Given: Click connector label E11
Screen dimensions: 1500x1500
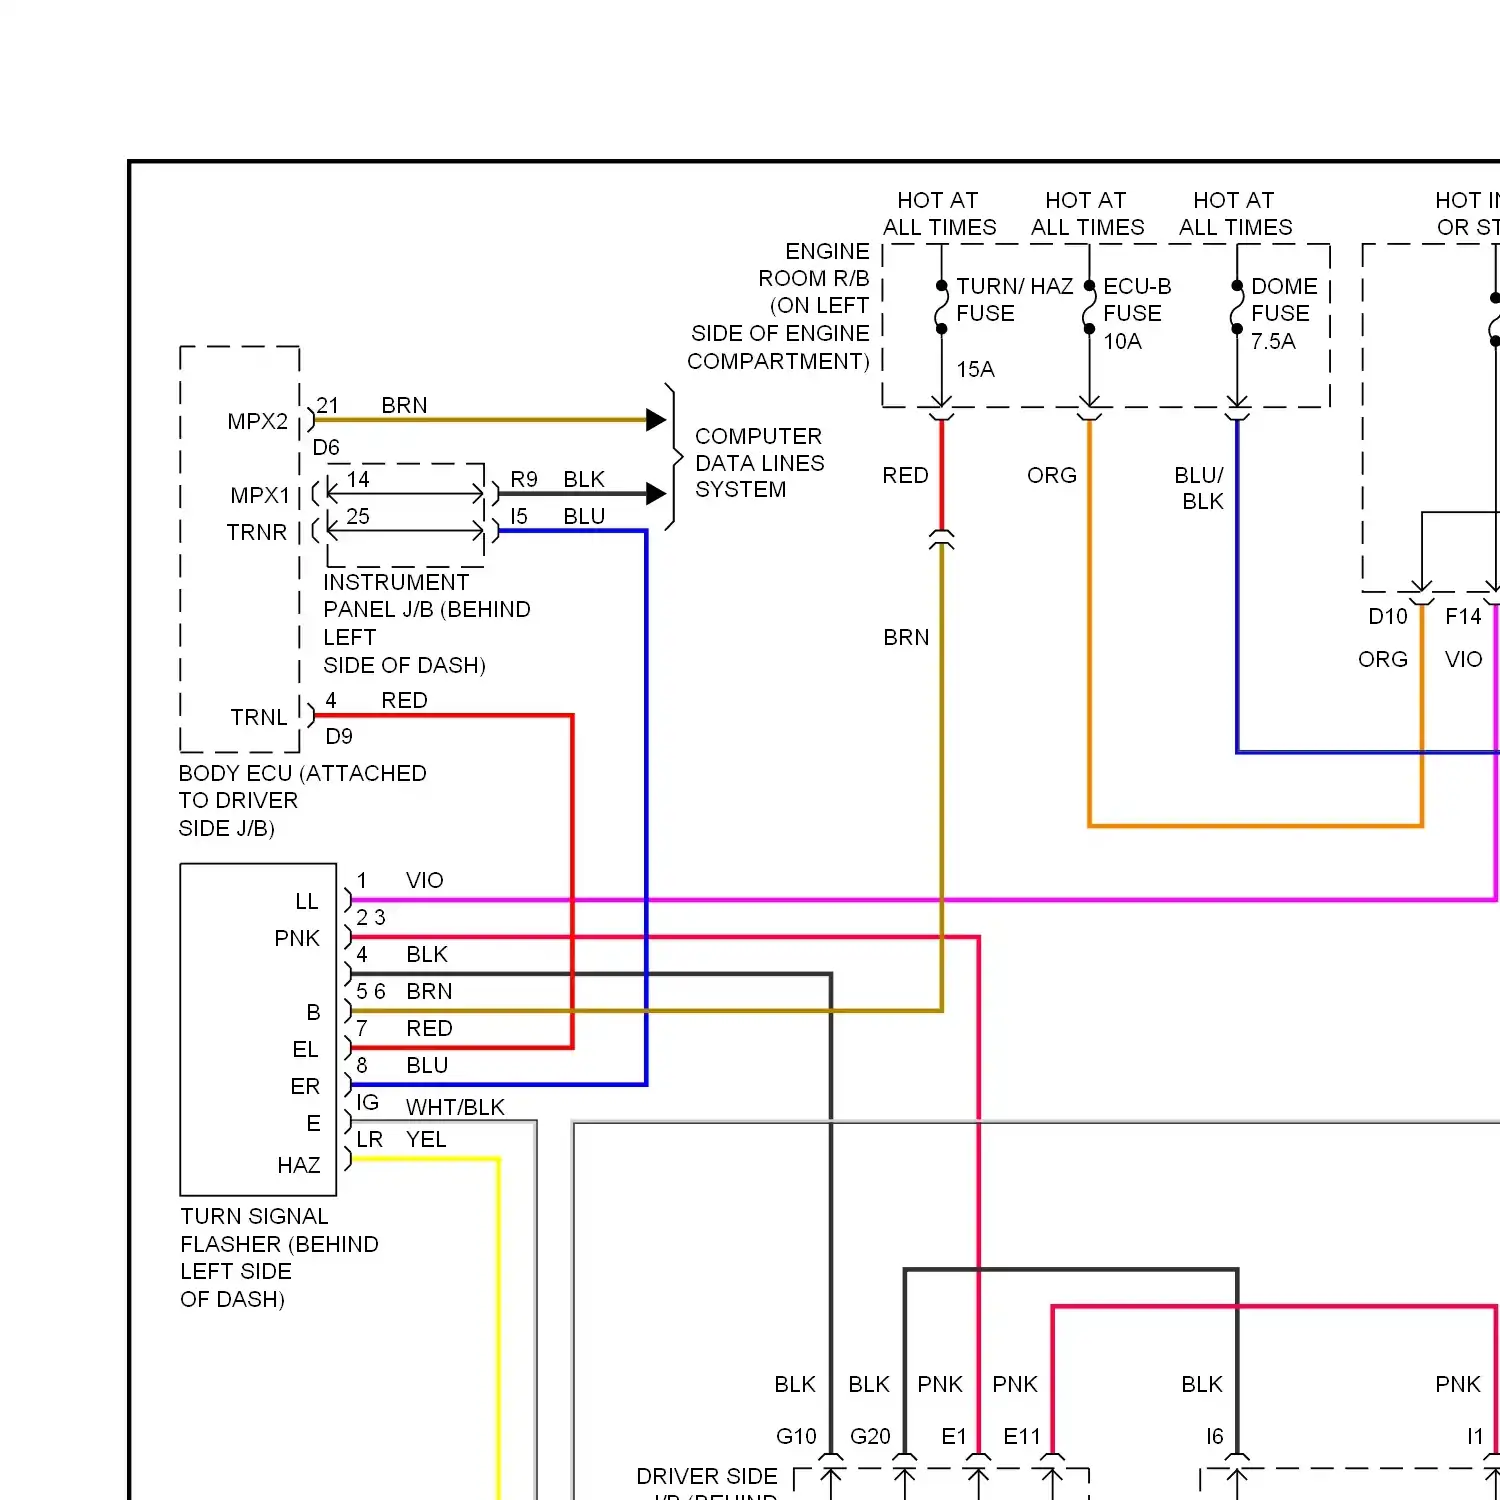Looking at the screenshot, I should 1022,1436.
